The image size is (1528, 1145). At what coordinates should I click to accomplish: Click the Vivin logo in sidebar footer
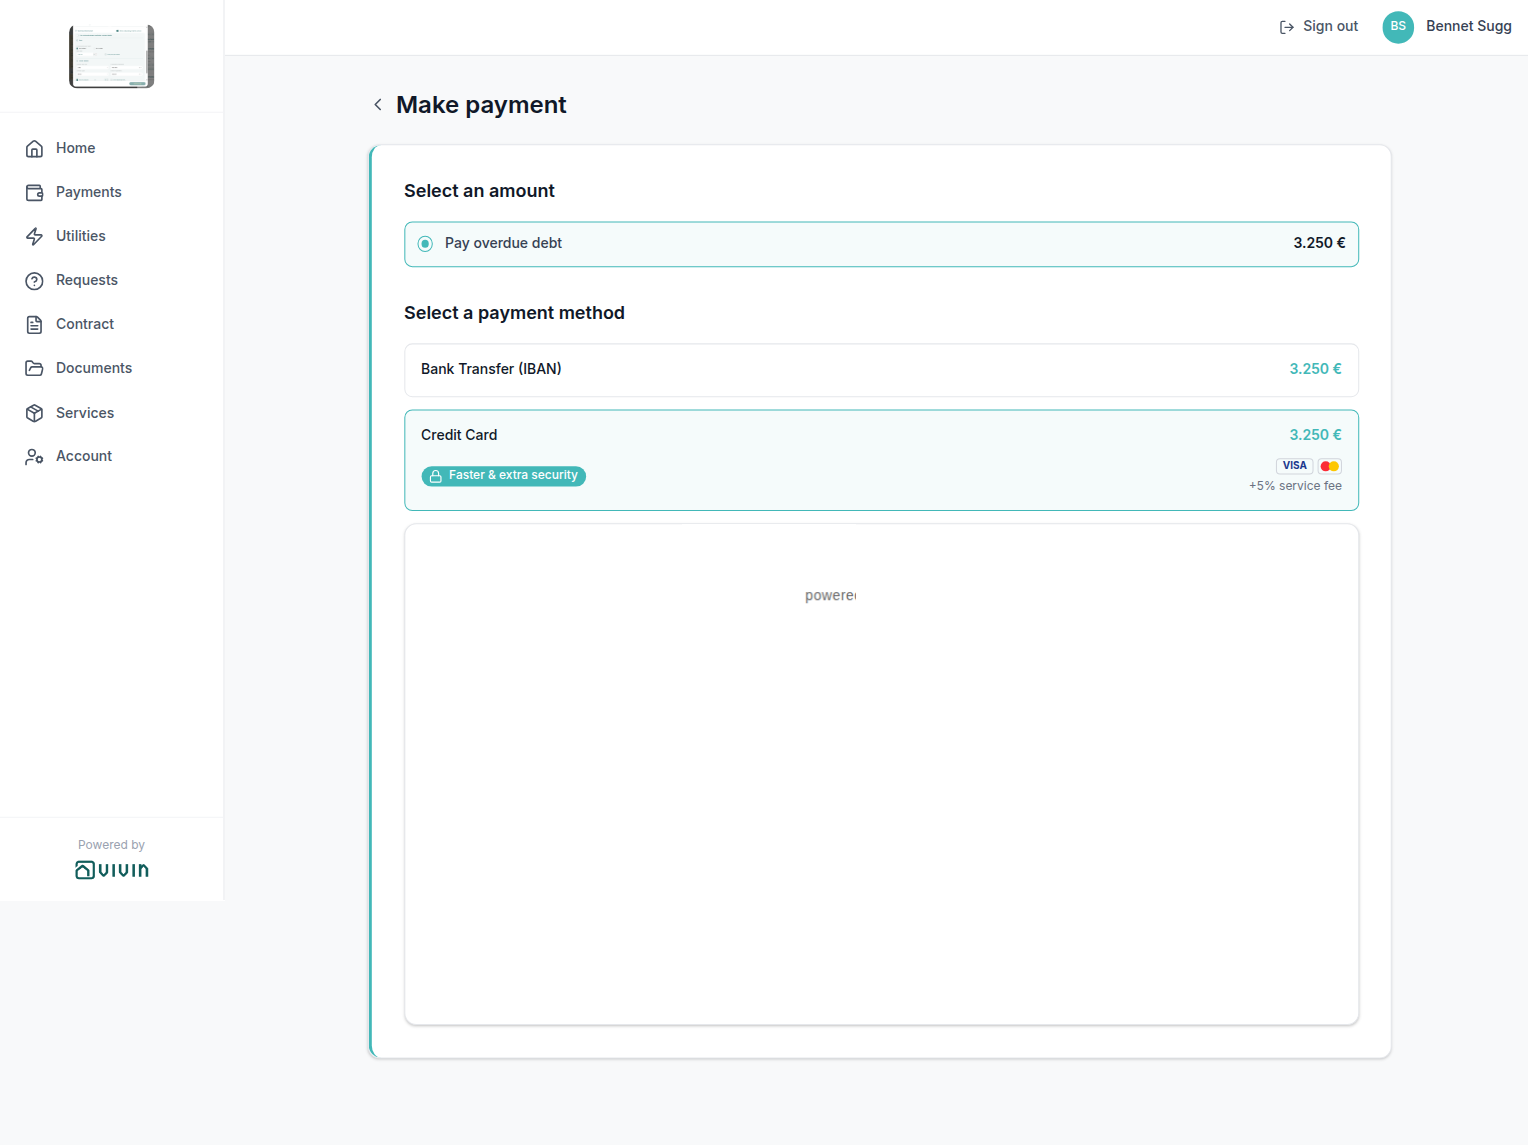(x=112, y=870)
